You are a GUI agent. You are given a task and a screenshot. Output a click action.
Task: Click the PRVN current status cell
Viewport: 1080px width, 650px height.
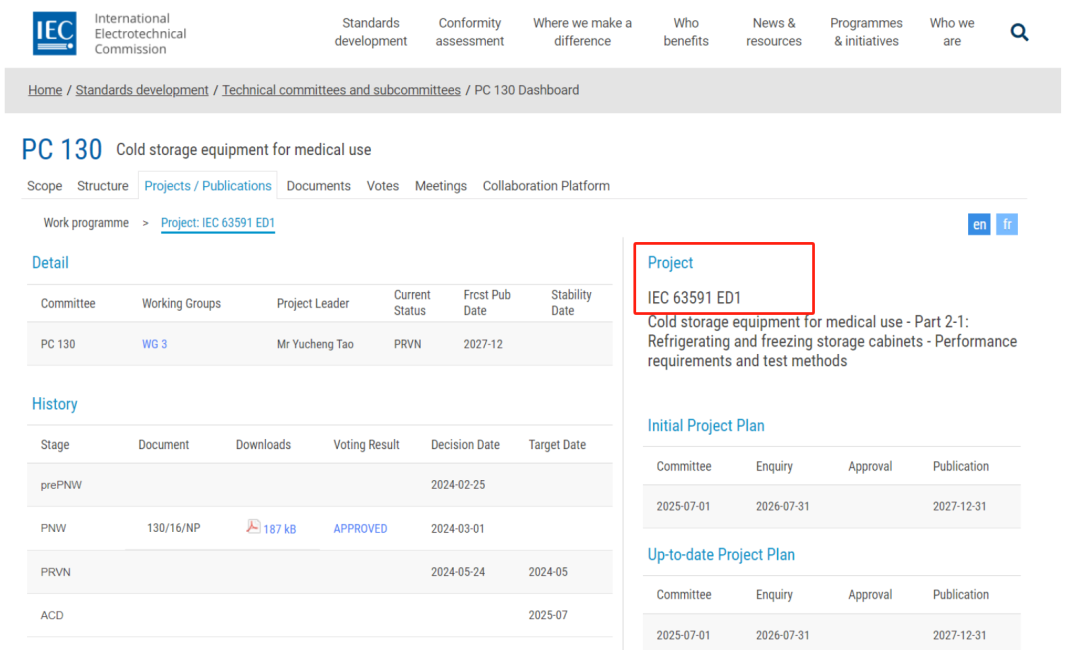[408, 344]
